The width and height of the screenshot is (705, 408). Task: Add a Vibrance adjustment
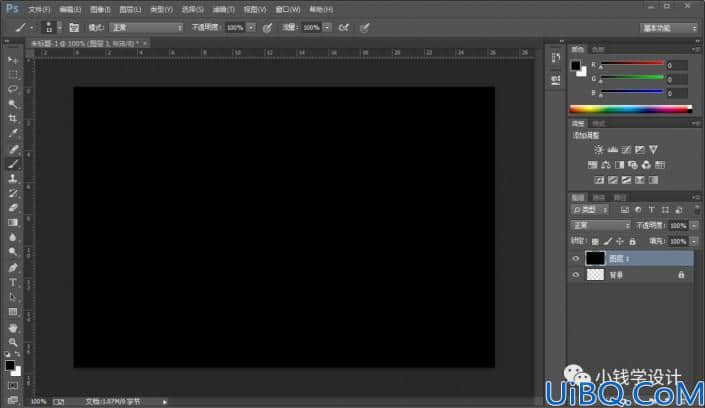653,149
